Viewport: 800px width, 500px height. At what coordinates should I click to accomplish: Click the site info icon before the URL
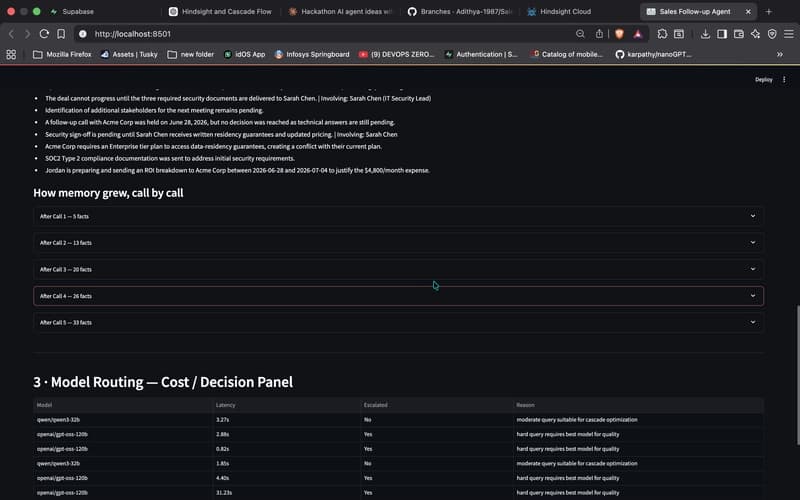click(x=83, y=34)
